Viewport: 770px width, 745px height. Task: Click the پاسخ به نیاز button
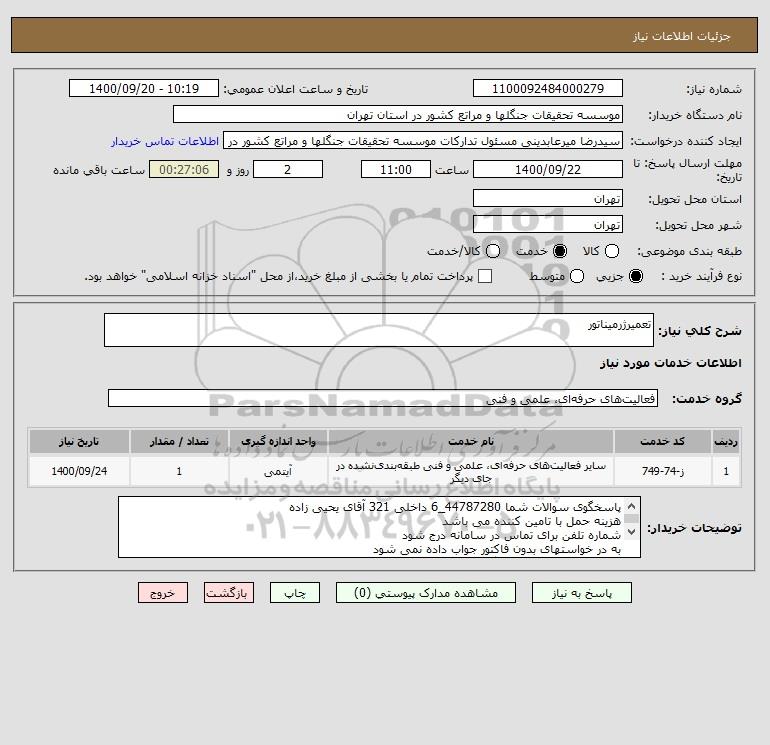tap(581, 593)
